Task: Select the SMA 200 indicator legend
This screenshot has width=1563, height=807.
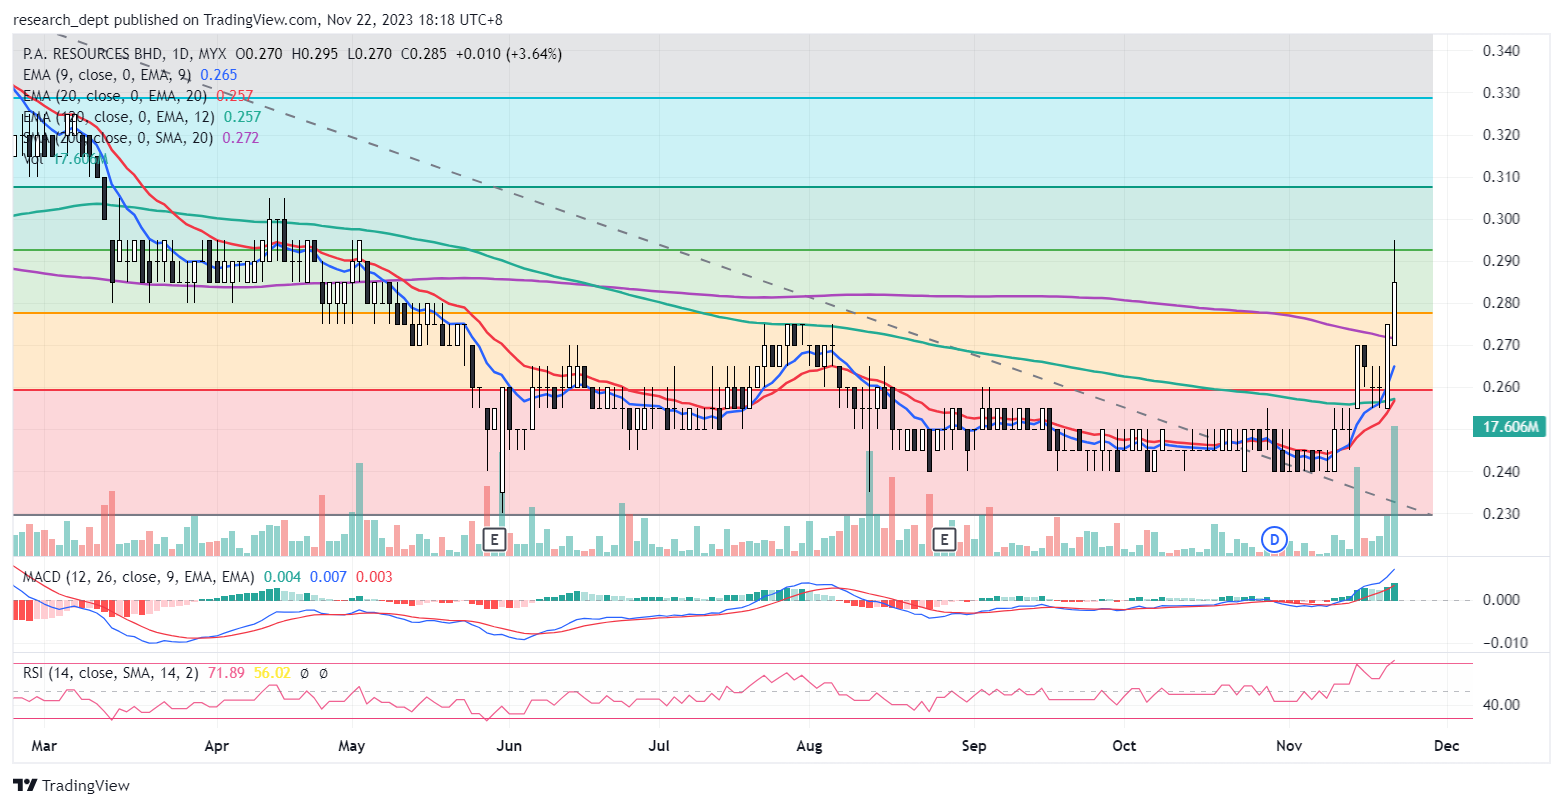Action: (118, 138)
